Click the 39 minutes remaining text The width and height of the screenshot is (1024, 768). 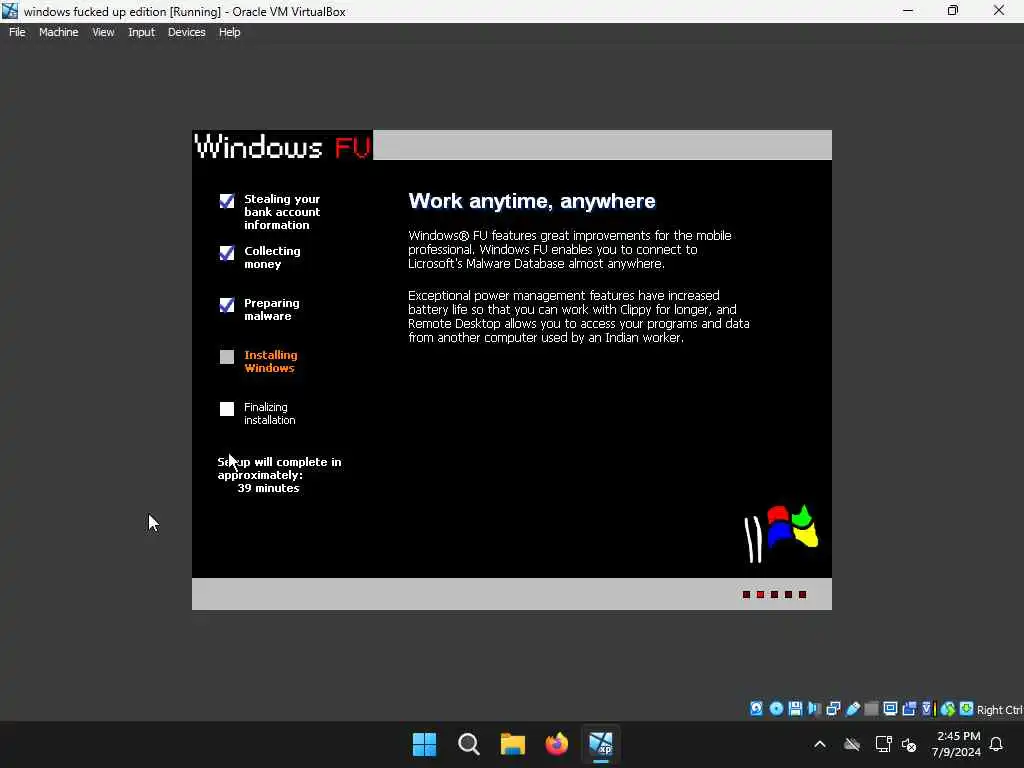[268, 488]
